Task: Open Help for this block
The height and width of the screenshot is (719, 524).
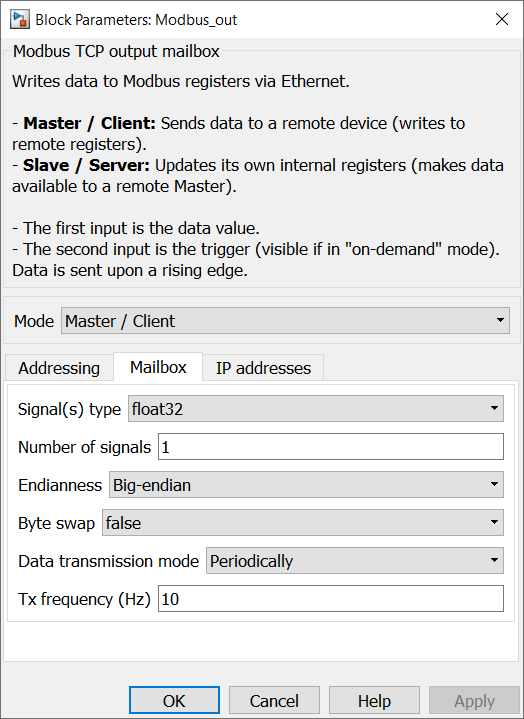Action: pyautogui.click(x=374, y=701)
